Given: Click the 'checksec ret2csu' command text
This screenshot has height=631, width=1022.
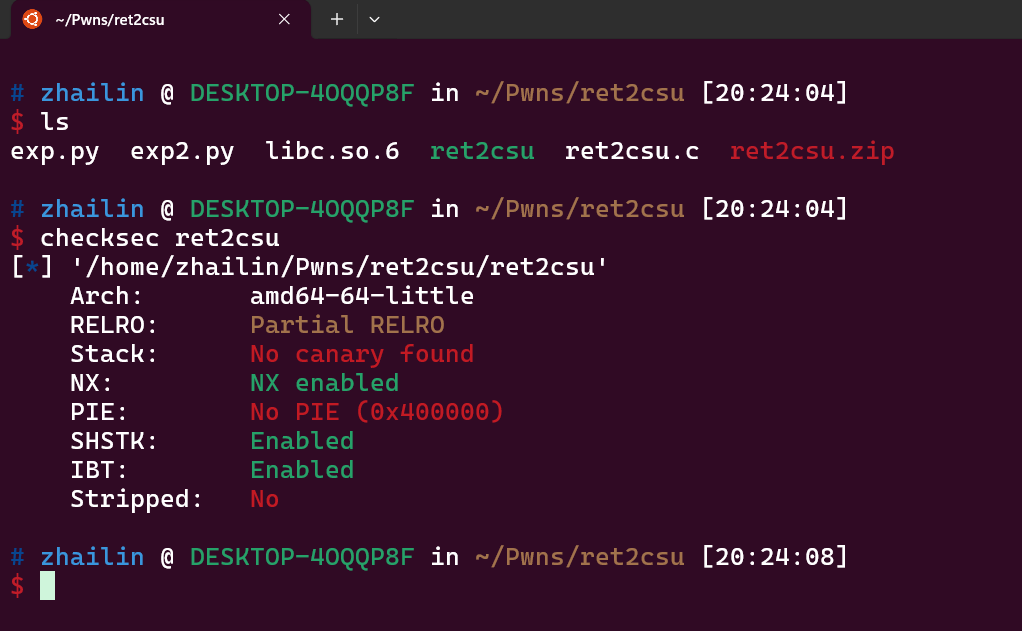Looking at the screenshot, I should pos(160,238).
